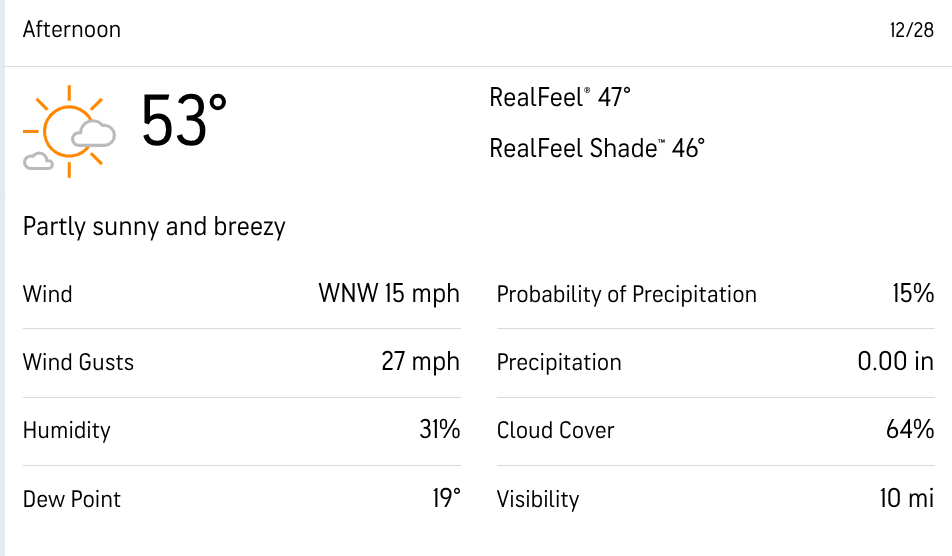The height and width of the screenshot is (556, 952).
Task: Click the 27 mph gust value
Action: [420, 362]
